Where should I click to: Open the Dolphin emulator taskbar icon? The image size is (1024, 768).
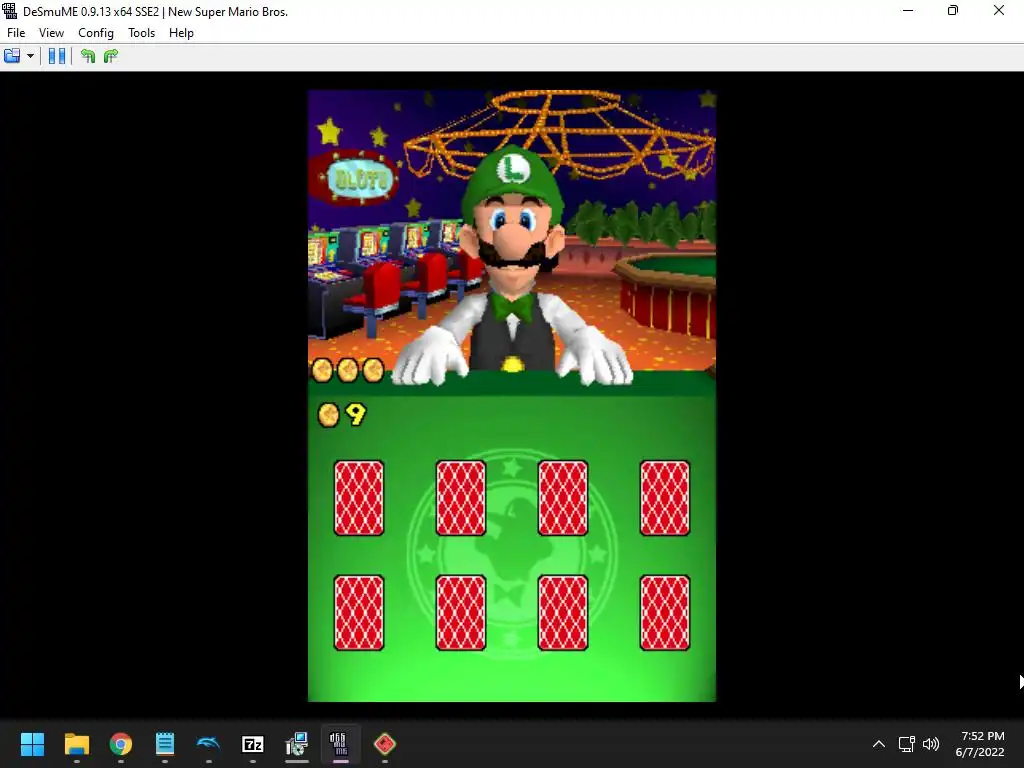pyautogui.click(x=208, y=744)
